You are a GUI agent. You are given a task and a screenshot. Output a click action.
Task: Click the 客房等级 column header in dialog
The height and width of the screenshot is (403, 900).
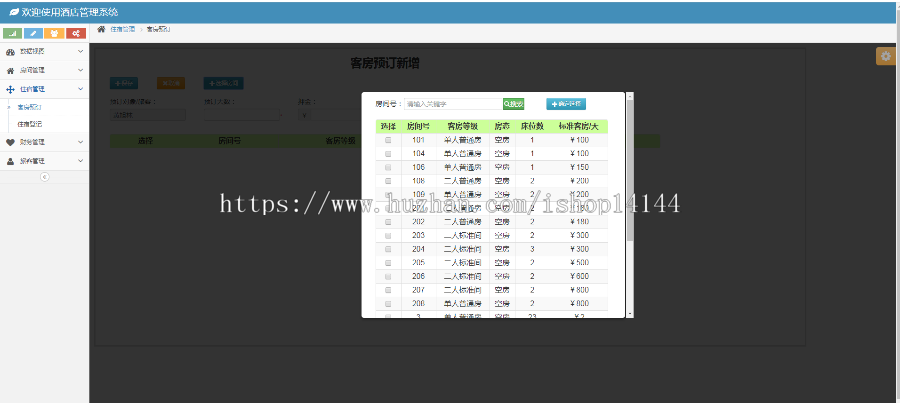click(463, 126)
